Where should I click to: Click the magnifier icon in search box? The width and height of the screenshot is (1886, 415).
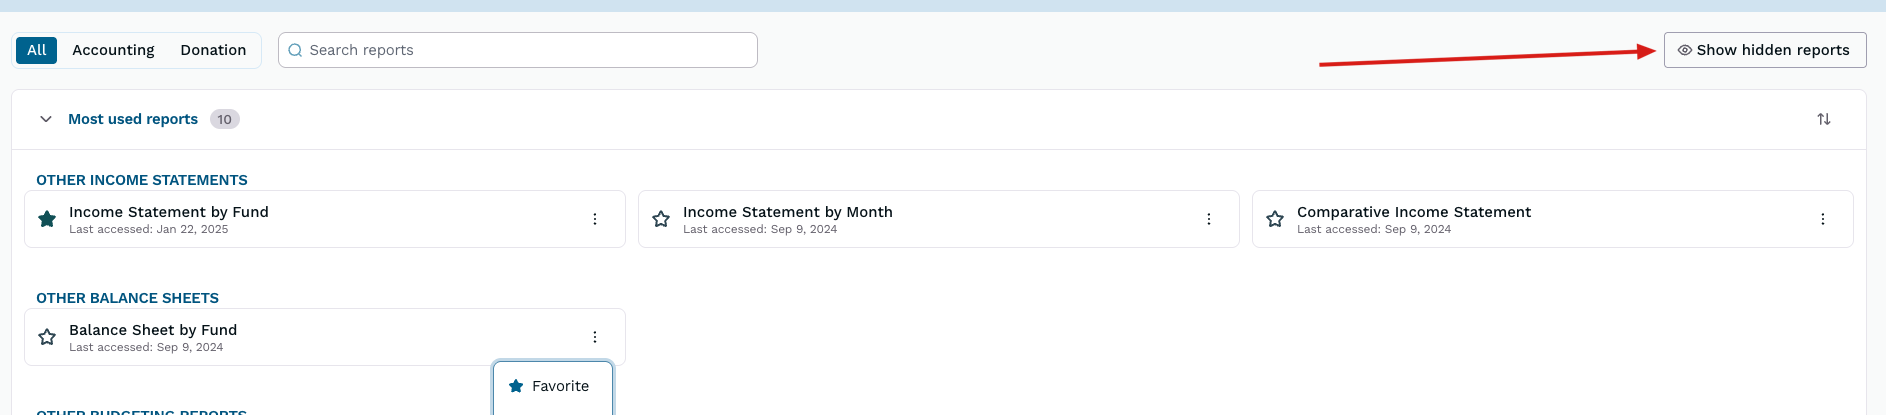(295, 50)
